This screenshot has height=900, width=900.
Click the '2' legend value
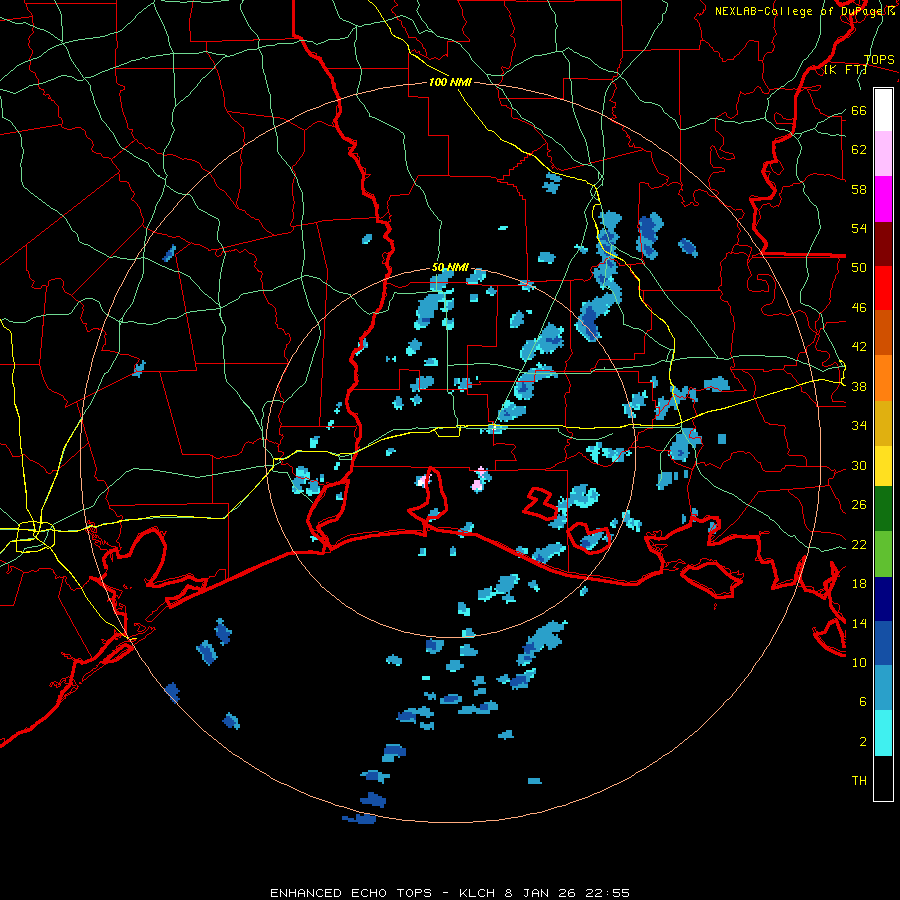(863, 742)
